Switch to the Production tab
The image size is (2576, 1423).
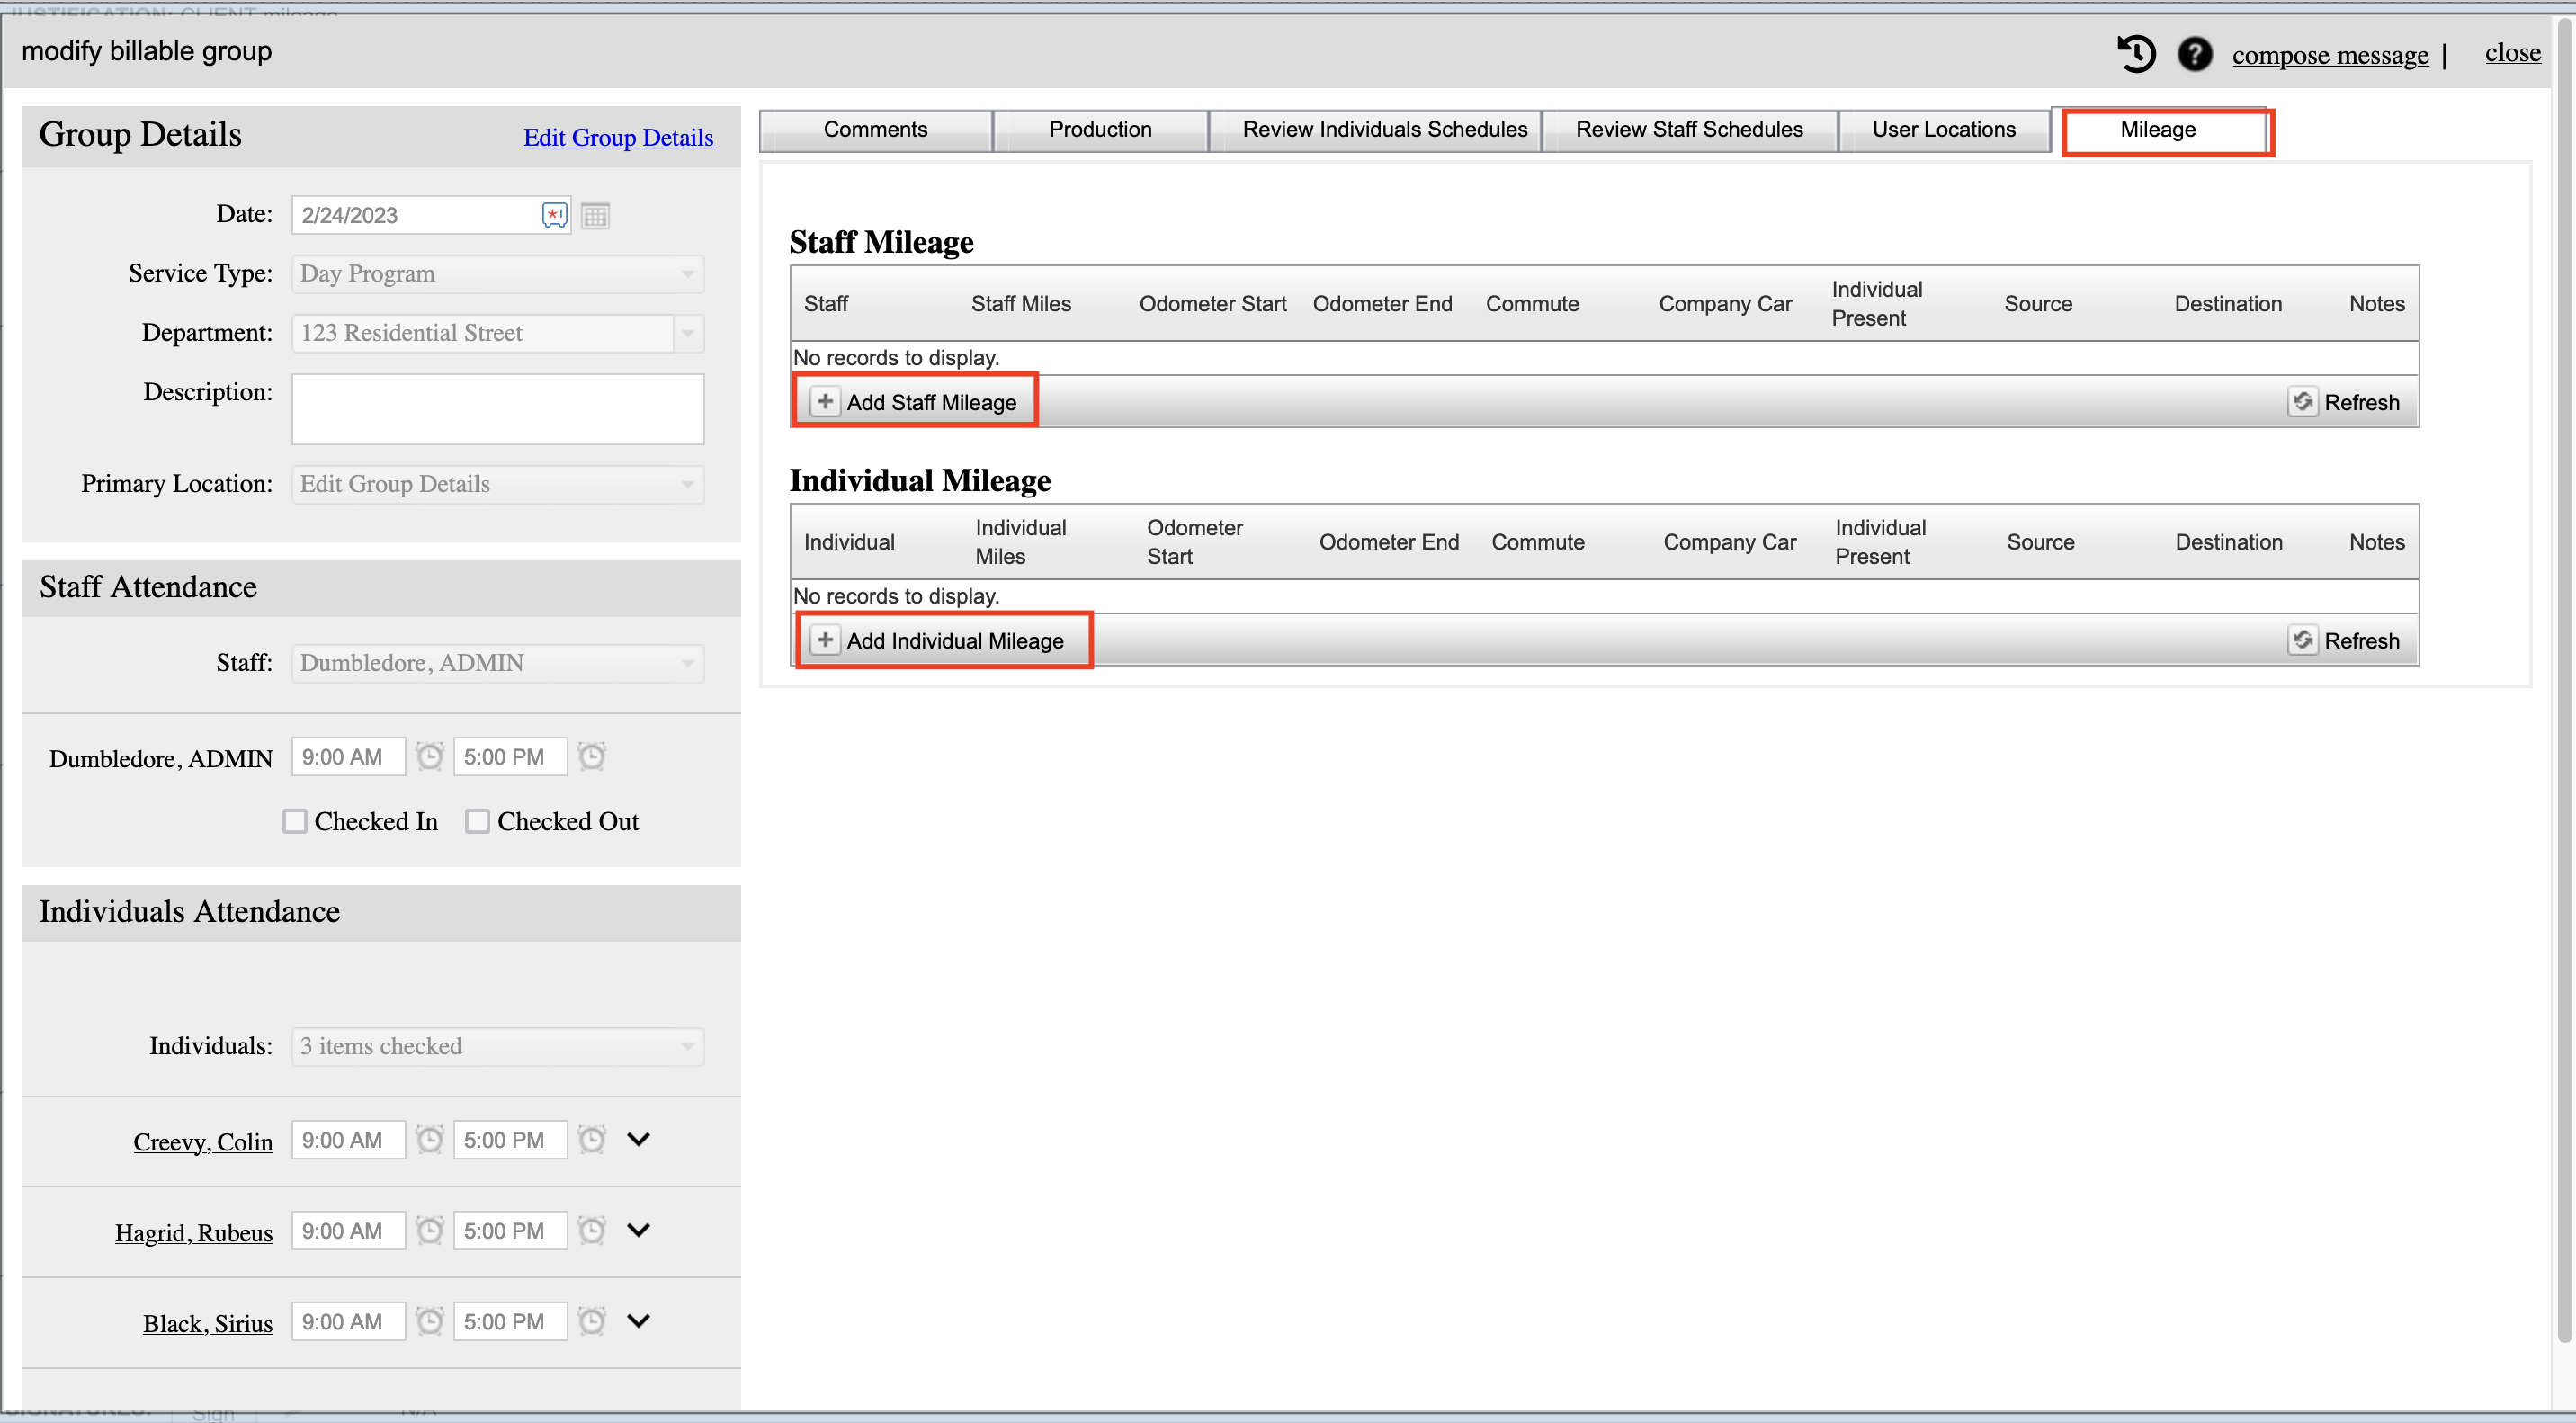click(1100, 130)
